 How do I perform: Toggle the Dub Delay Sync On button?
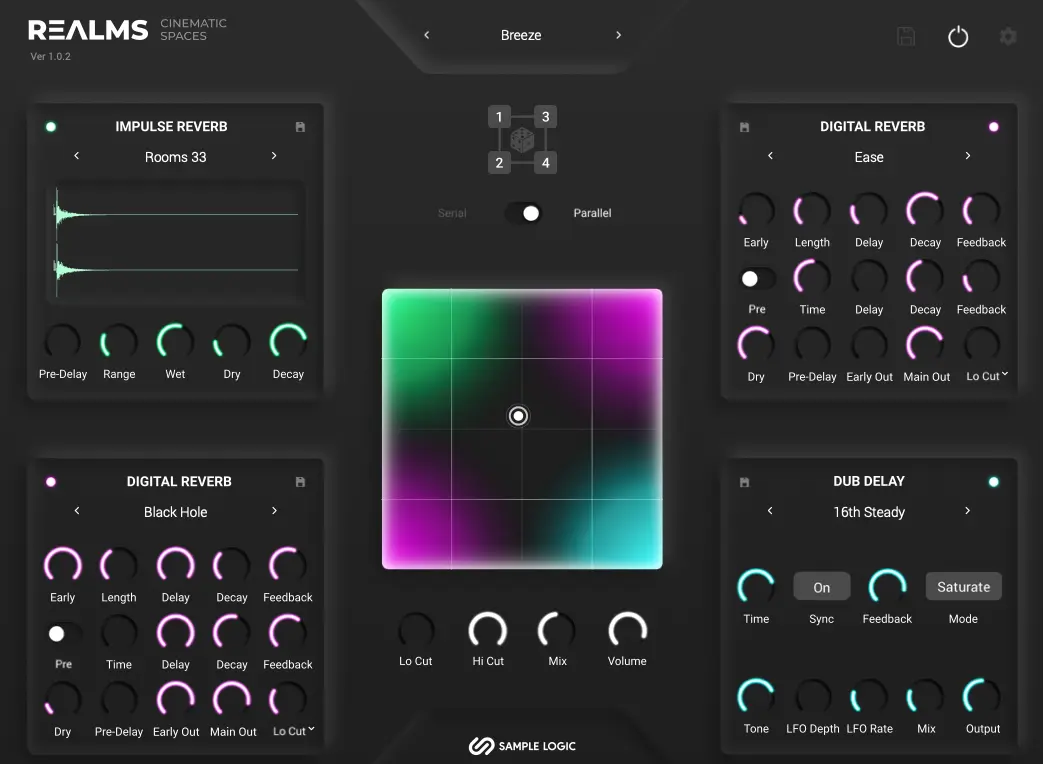click(821, 587)
